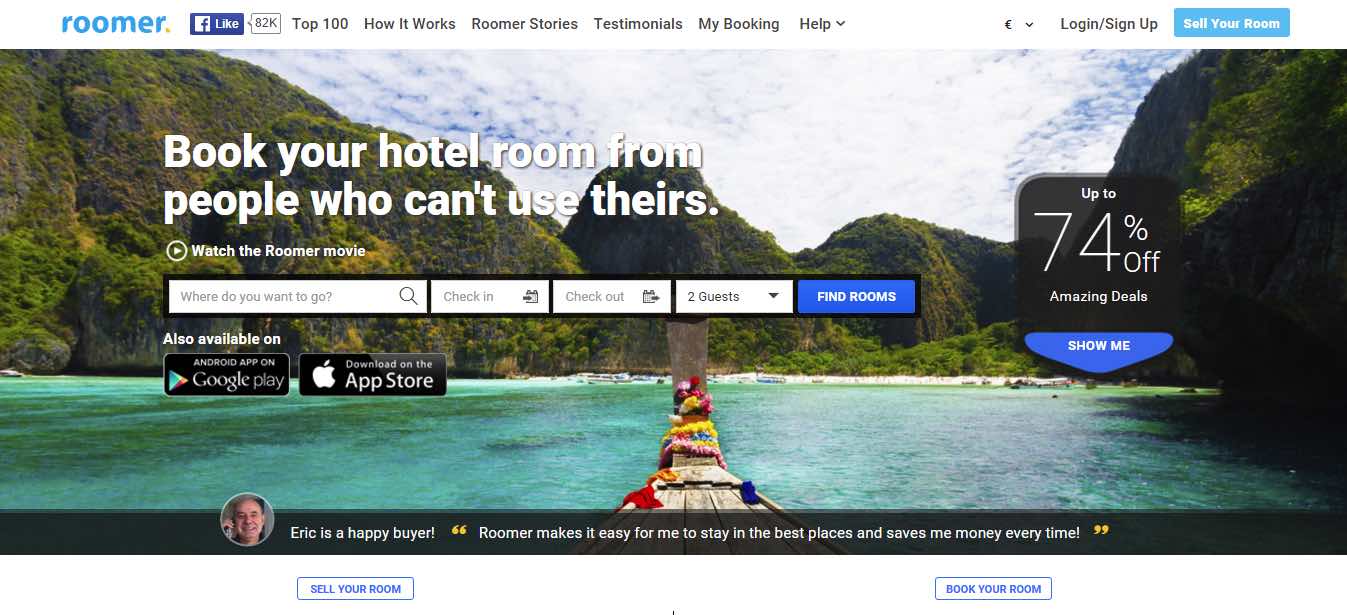Click the SHOW ME deals button
This screenshot has height=615, width=1347.
[1099, 346]
